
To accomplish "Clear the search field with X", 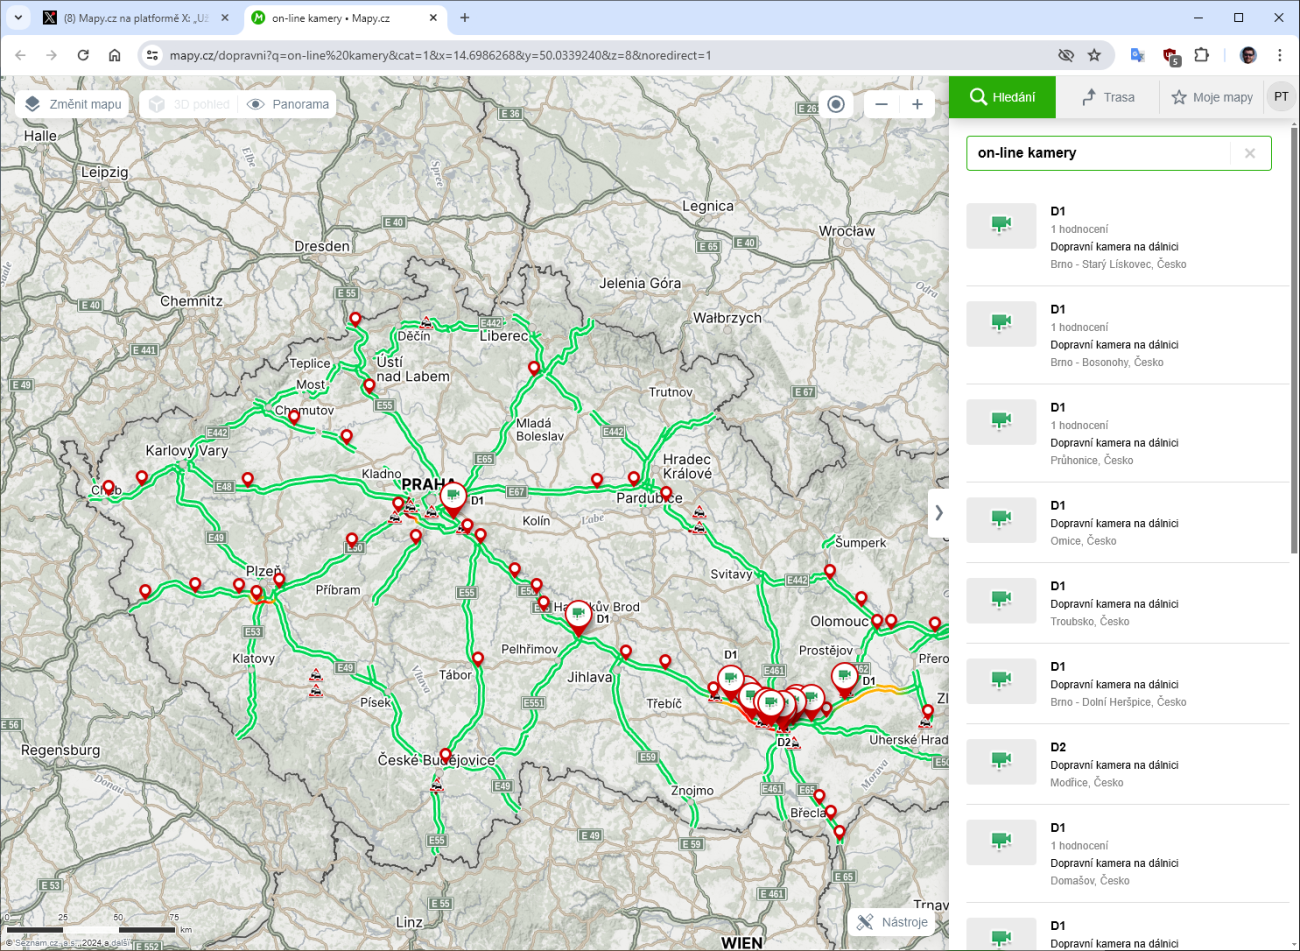I will coord(1249,153).
